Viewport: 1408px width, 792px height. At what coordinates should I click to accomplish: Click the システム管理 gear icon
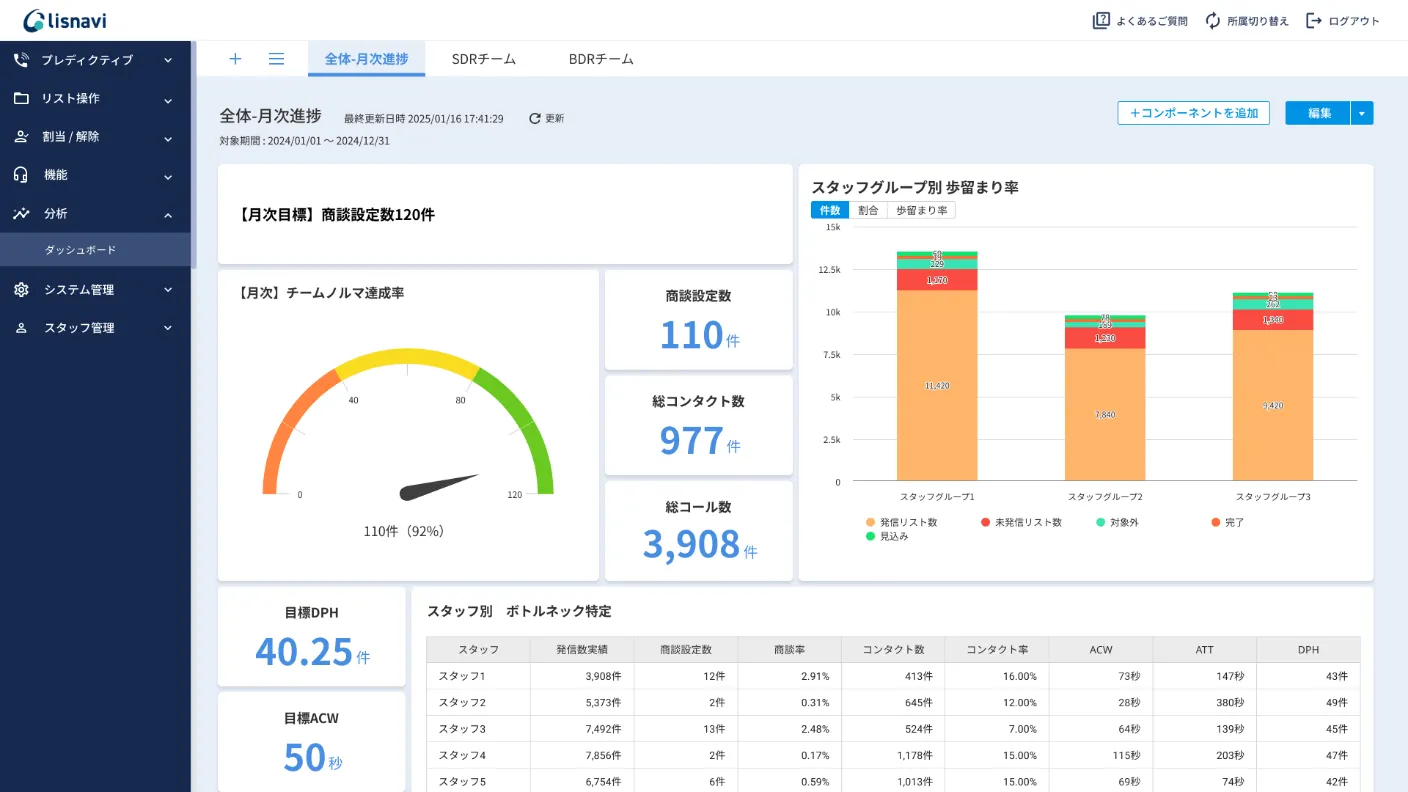(x=21, y=290)
